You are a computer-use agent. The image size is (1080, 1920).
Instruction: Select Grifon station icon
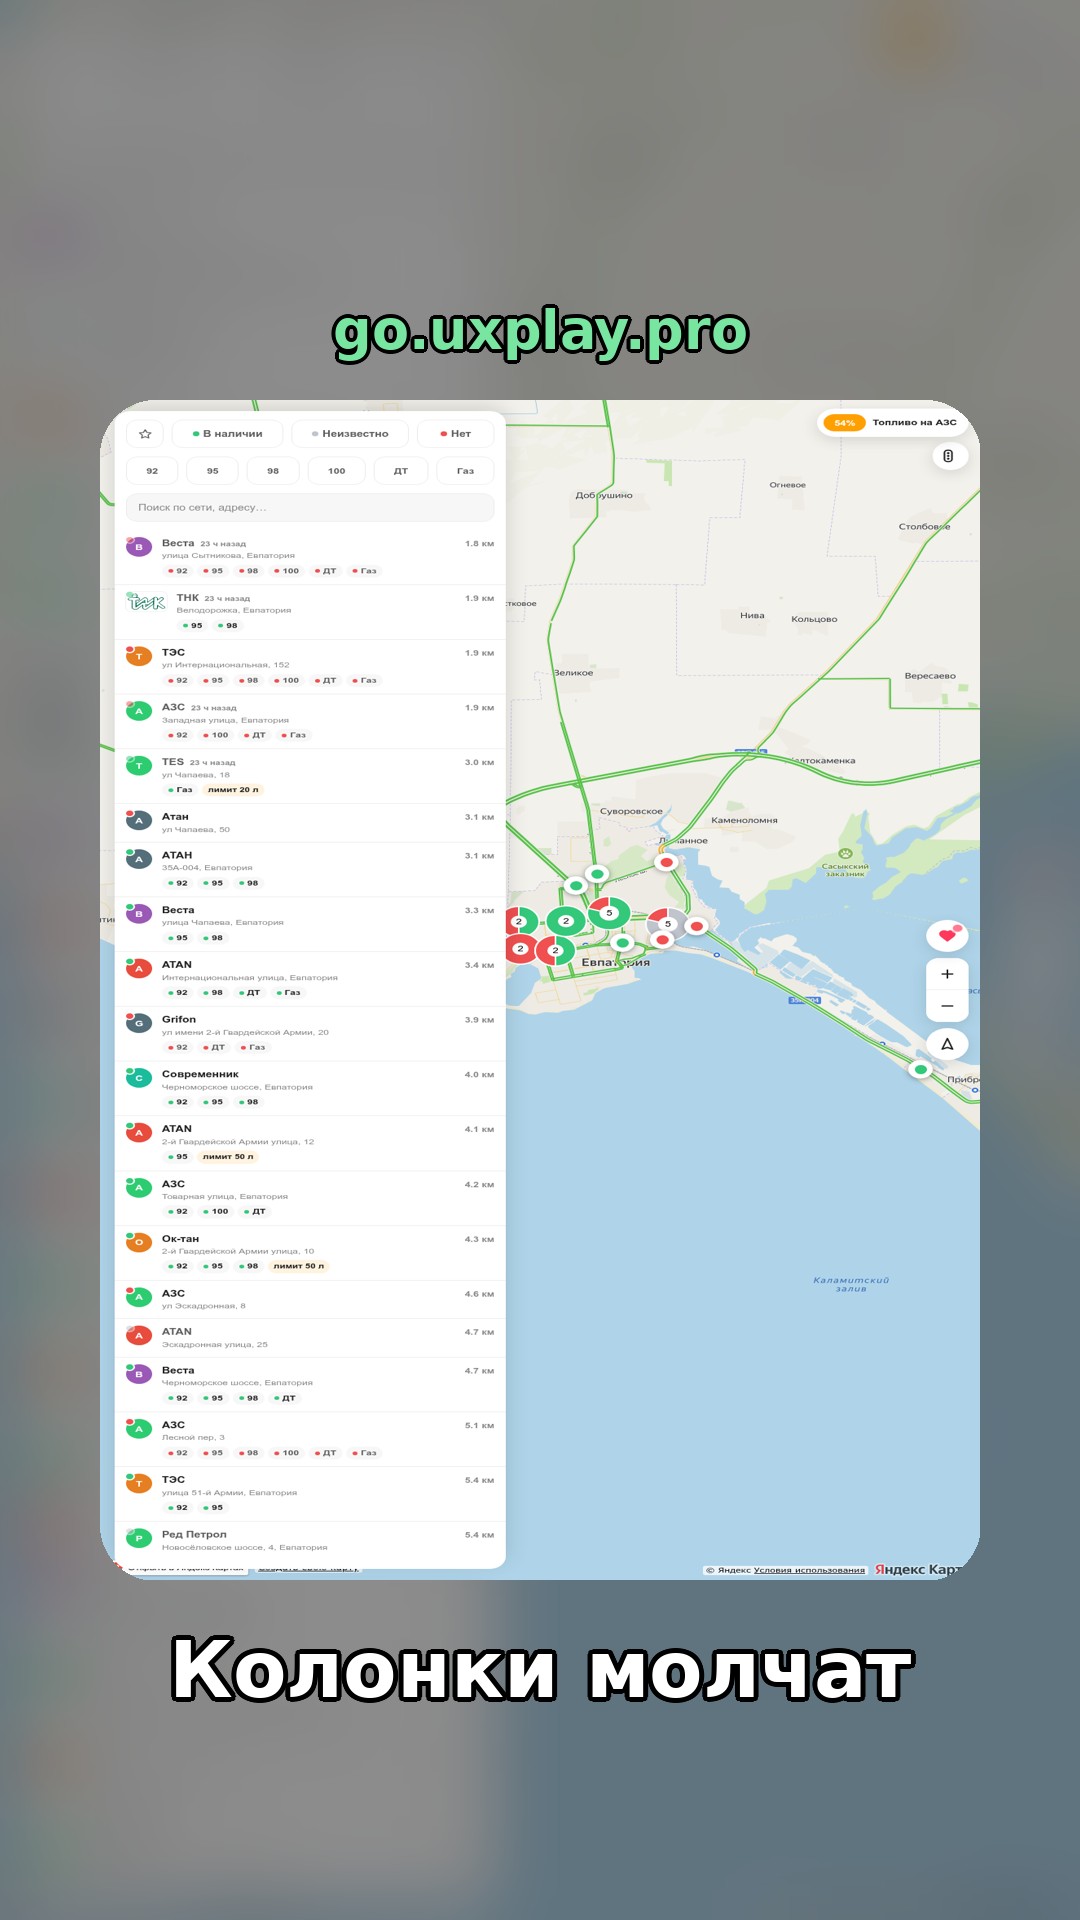click(x=138, y=1023)
